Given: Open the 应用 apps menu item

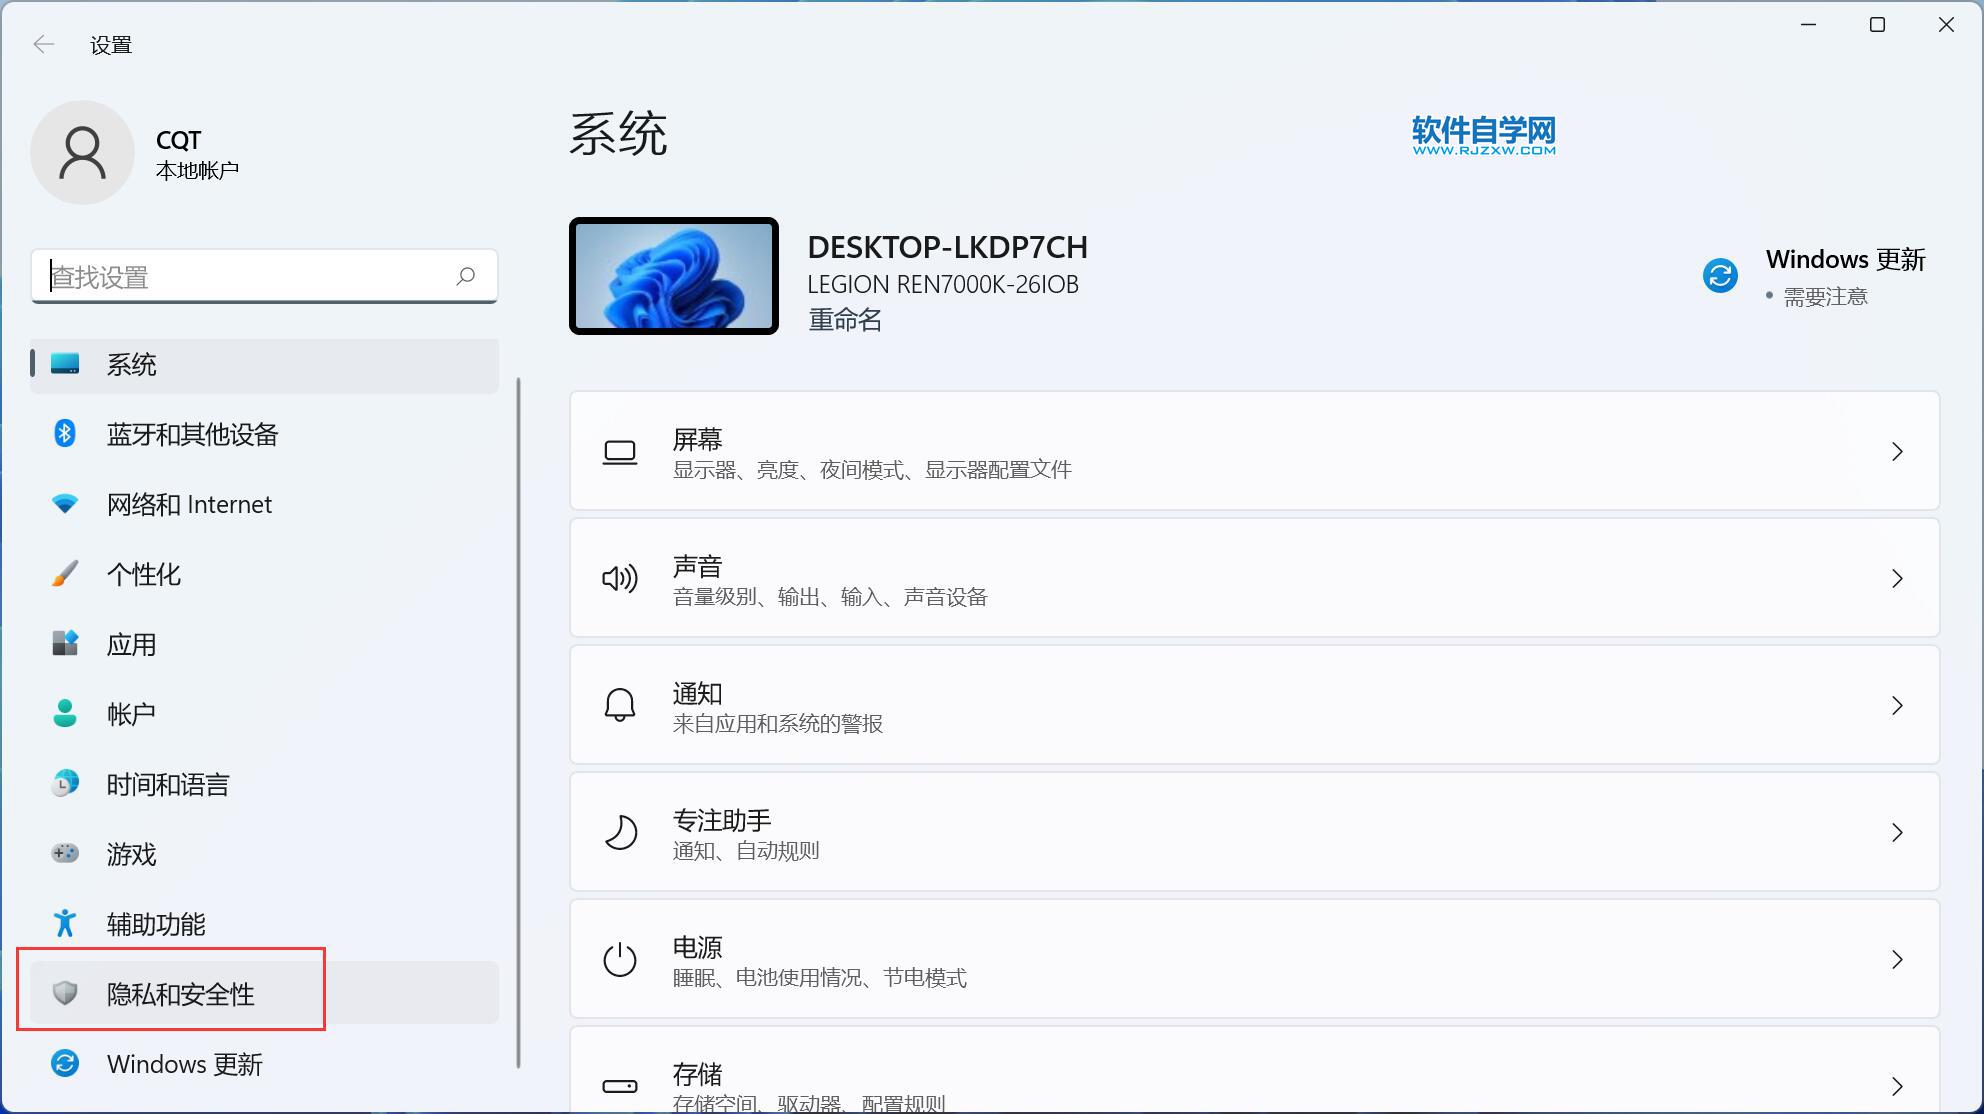Looking at the screenshot, I should pyautogui.click(x=132, y=644).
